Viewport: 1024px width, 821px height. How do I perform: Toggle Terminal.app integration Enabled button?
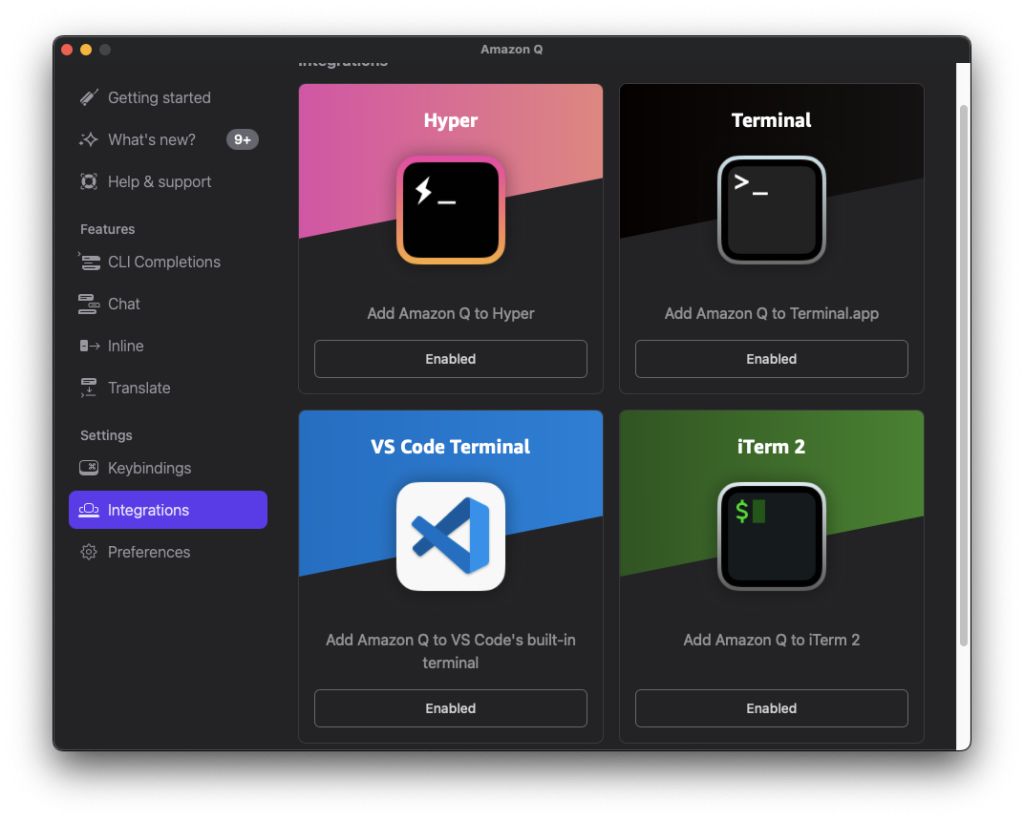pos(771,359)
